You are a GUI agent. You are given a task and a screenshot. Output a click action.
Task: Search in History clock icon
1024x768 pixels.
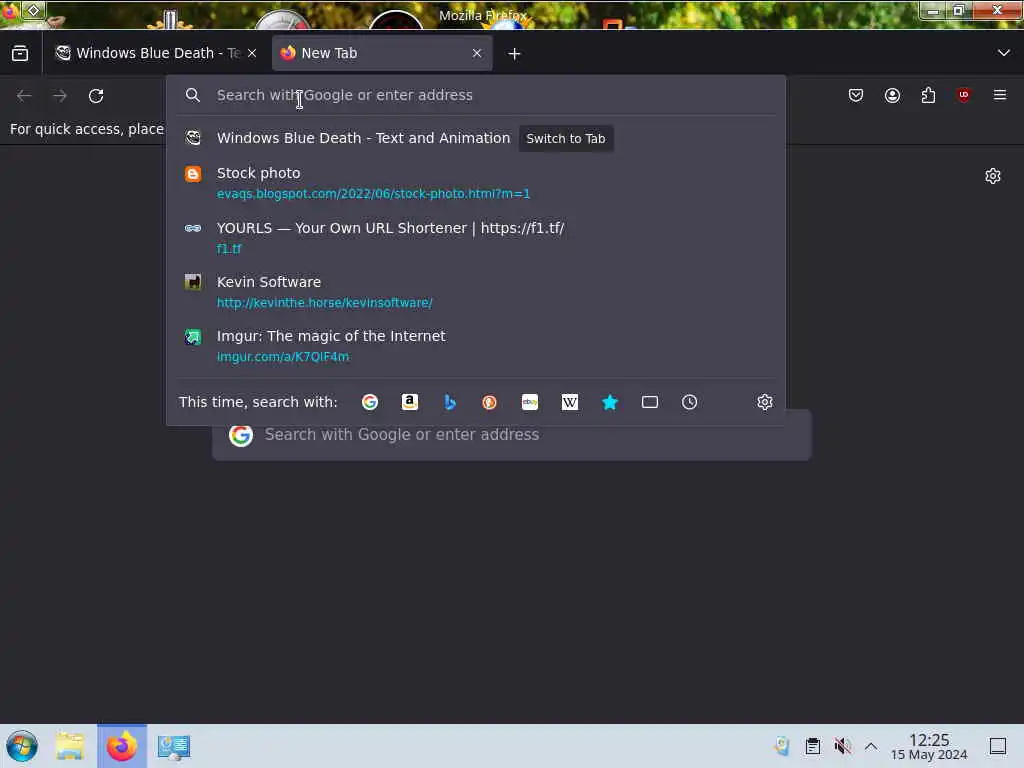click(690, 402)
